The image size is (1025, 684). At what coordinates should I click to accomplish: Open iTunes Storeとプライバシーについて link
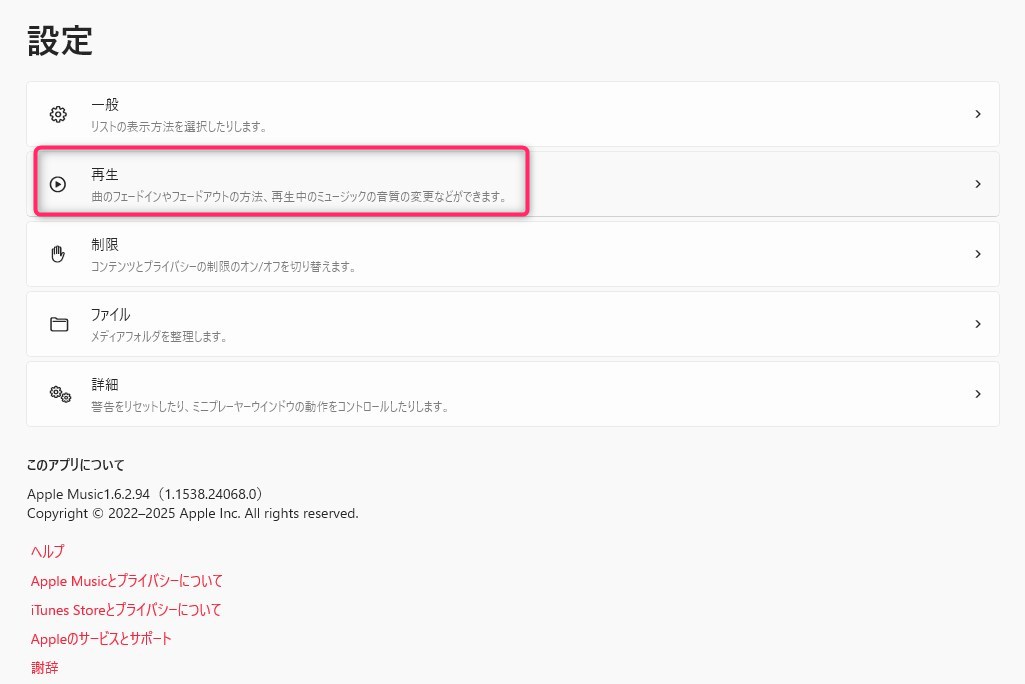[x=126, y=609]
